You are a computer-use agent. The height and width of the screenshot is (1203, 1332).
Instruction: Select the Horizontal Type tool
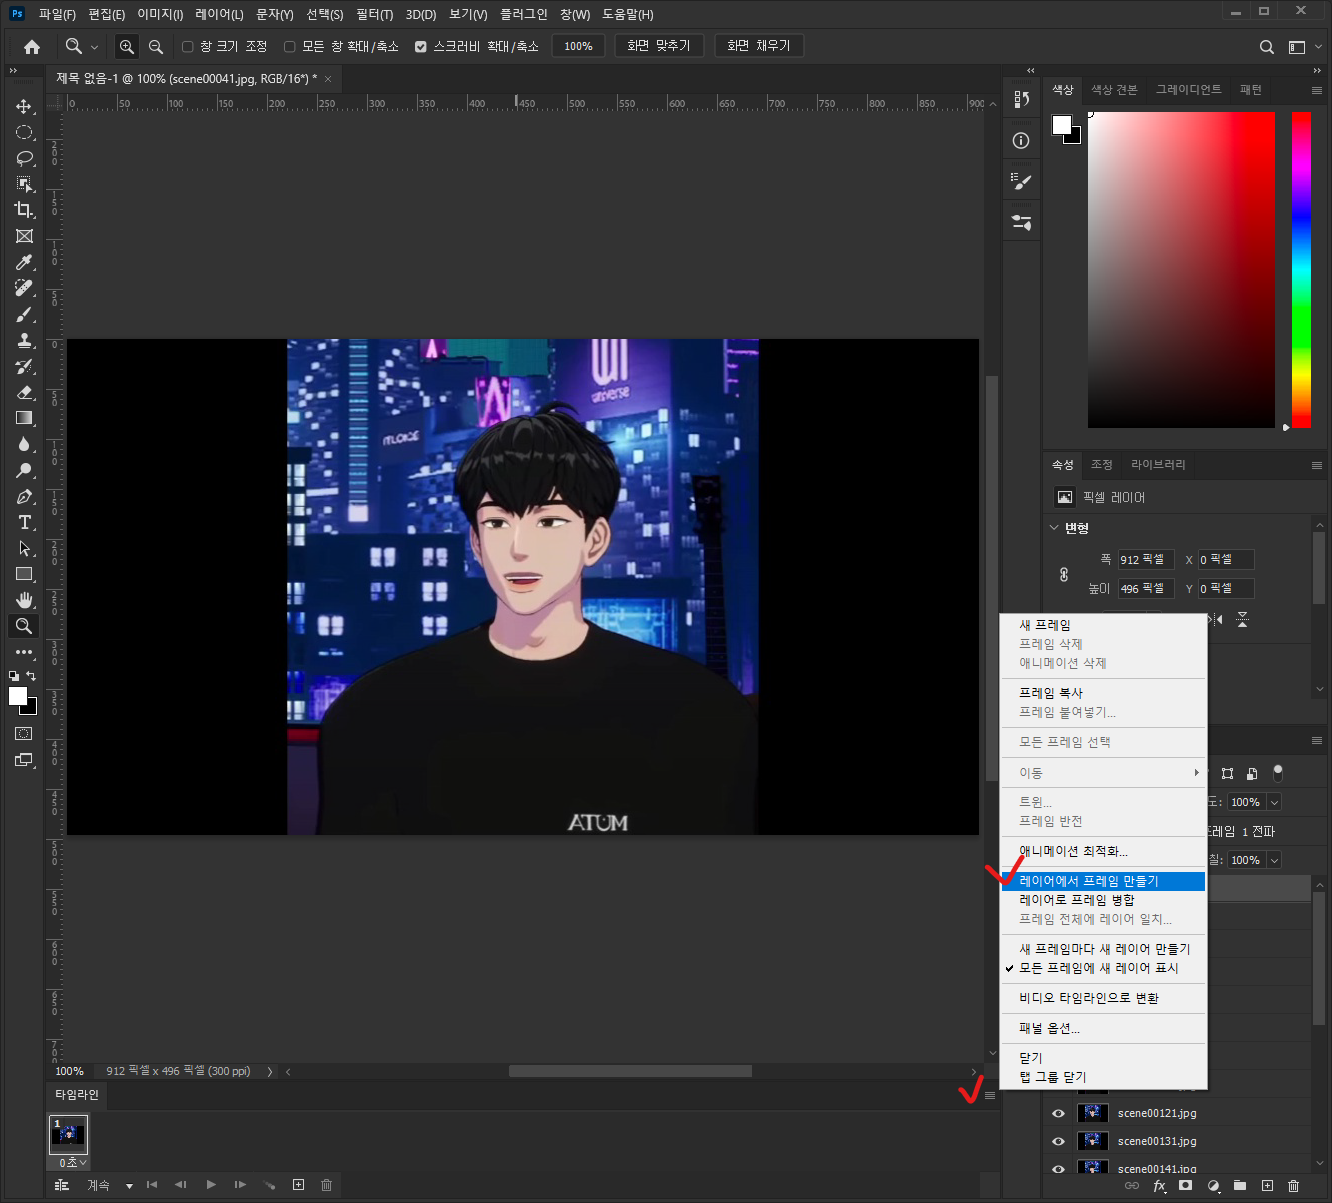24,522
